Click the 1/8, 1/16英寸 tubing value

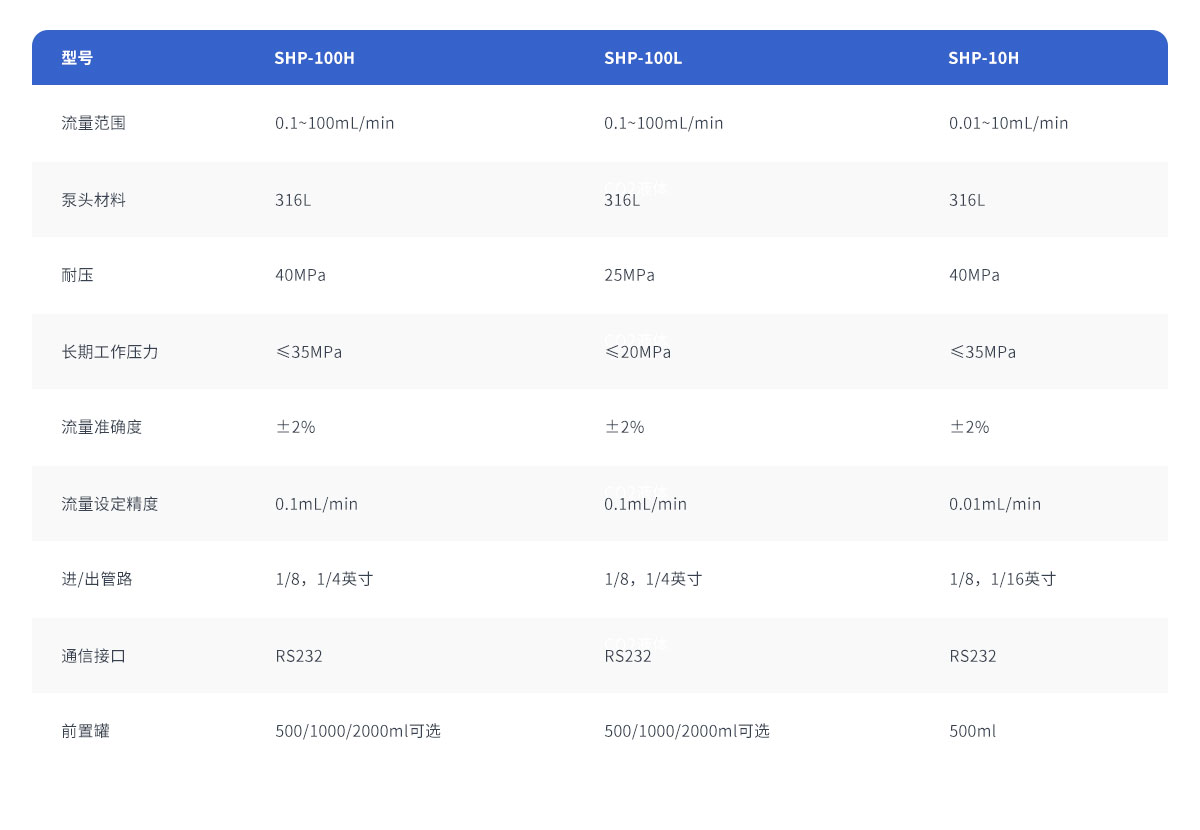coord(1002,579)
